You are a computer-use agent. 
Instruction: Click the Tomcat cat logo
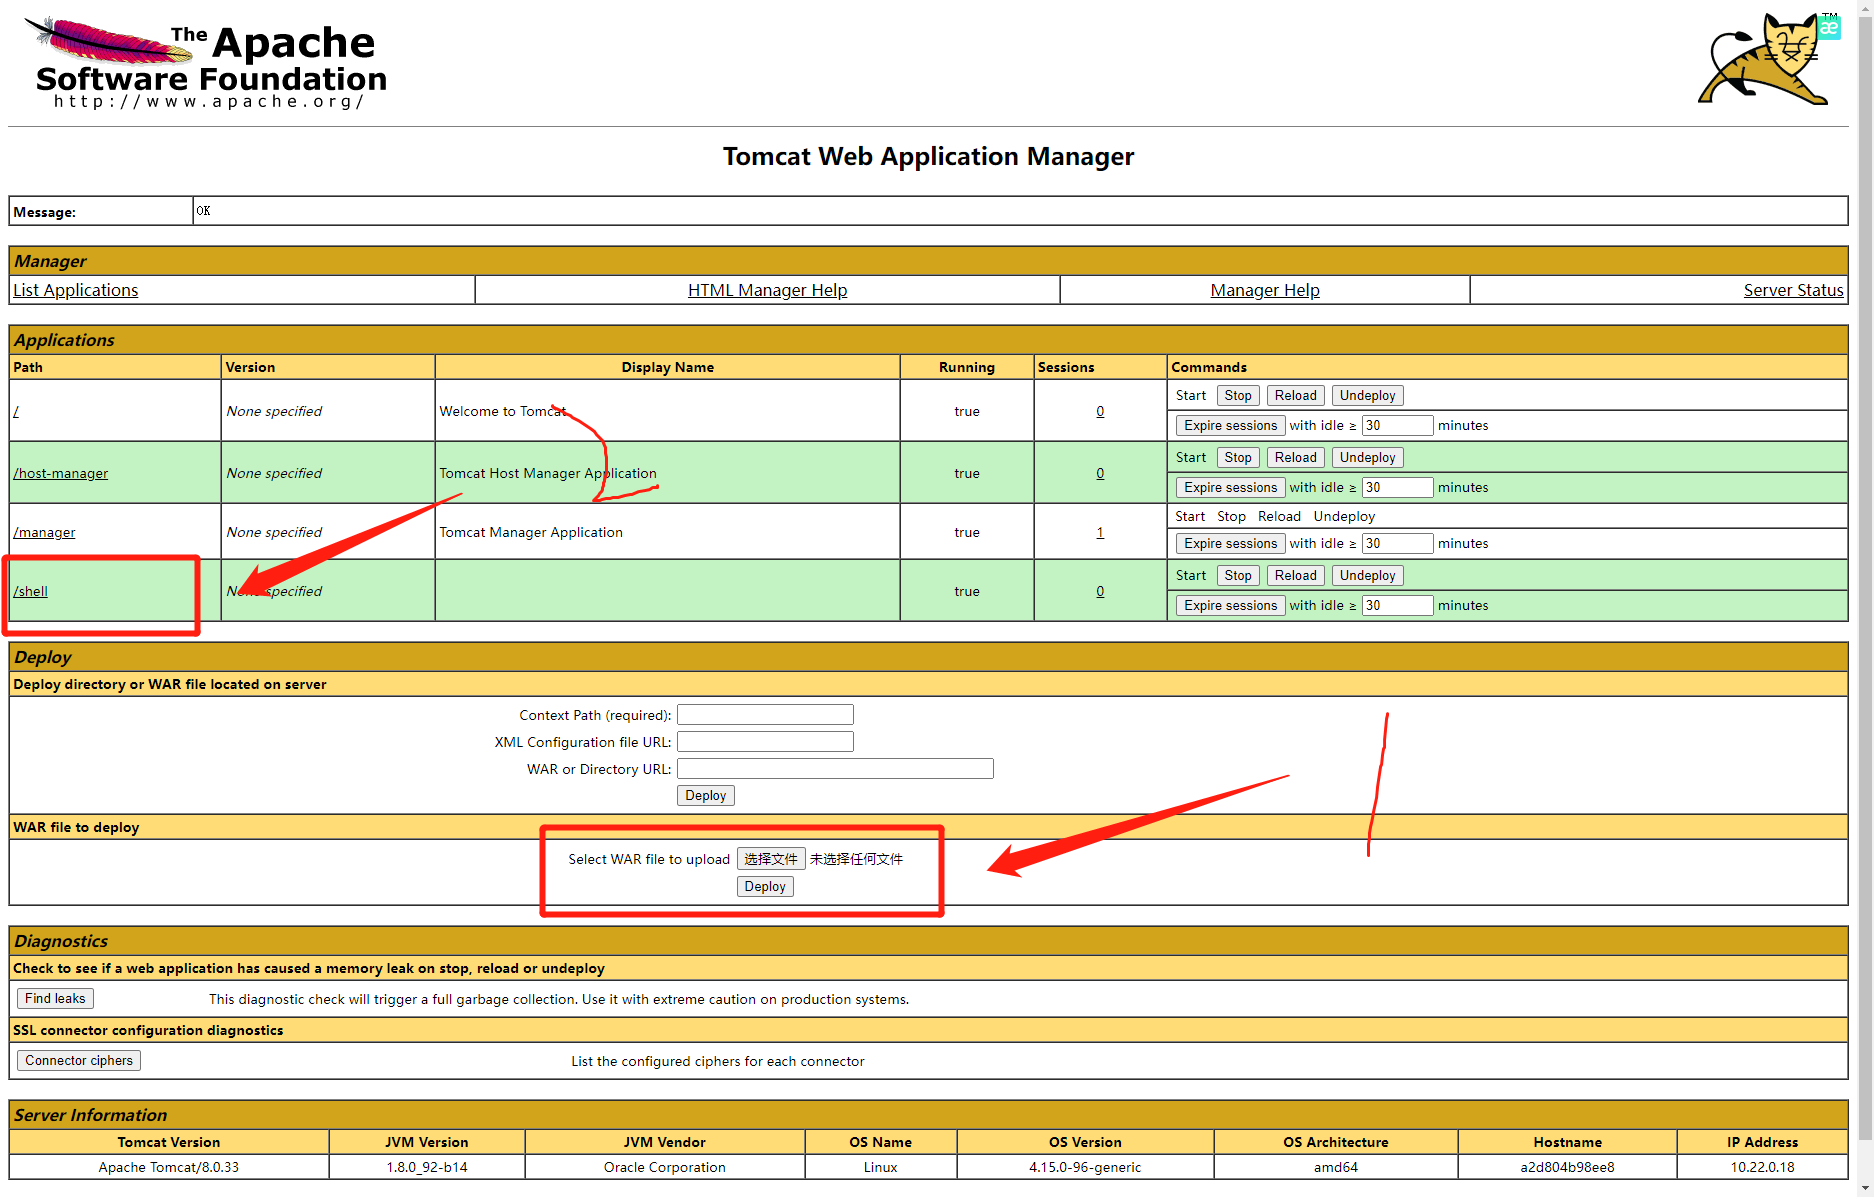tap(1765, 60)
